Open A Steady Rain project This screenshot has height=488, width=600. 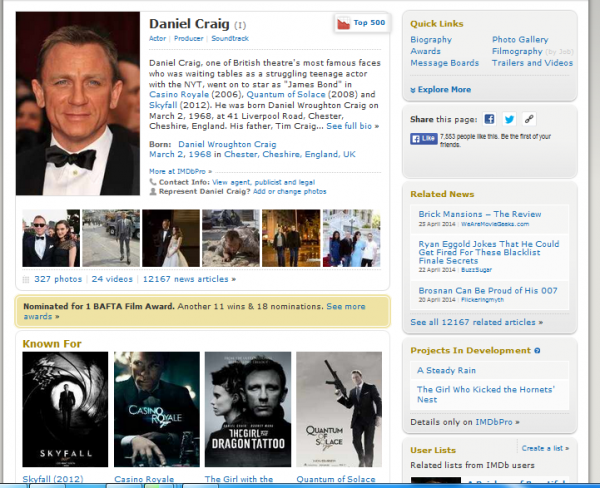click(447, 370)
